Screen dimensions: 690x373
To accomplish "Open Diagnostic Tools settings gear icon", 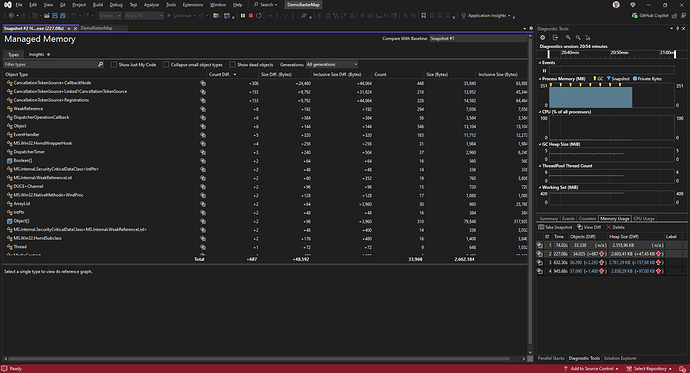I will point(543,38).
